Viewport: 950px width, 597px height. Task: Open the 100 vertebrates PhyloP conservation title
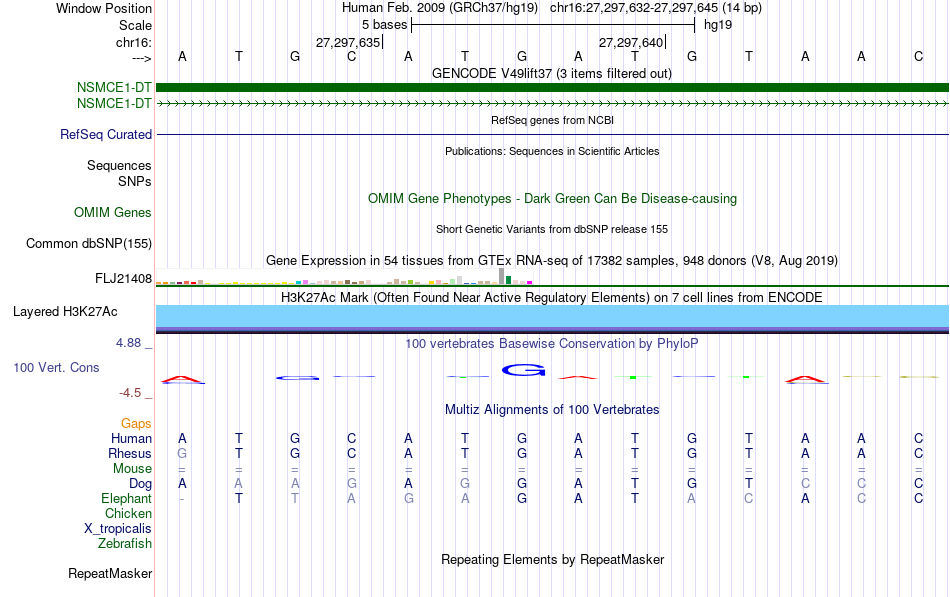coord(551,344)
